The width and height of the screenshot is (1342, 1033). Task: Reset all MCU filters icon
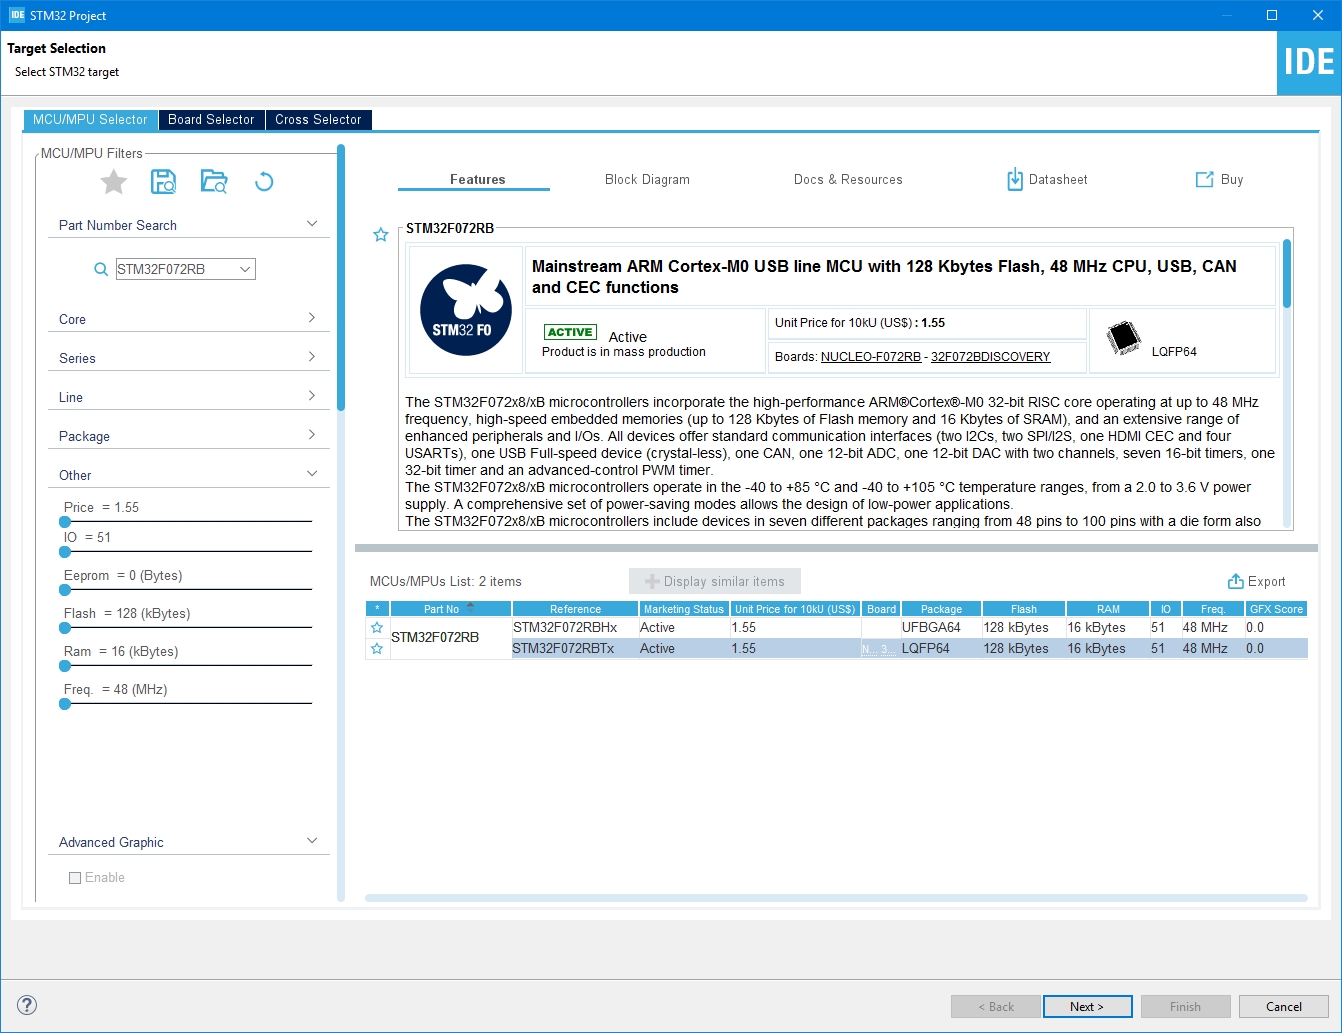264,182
